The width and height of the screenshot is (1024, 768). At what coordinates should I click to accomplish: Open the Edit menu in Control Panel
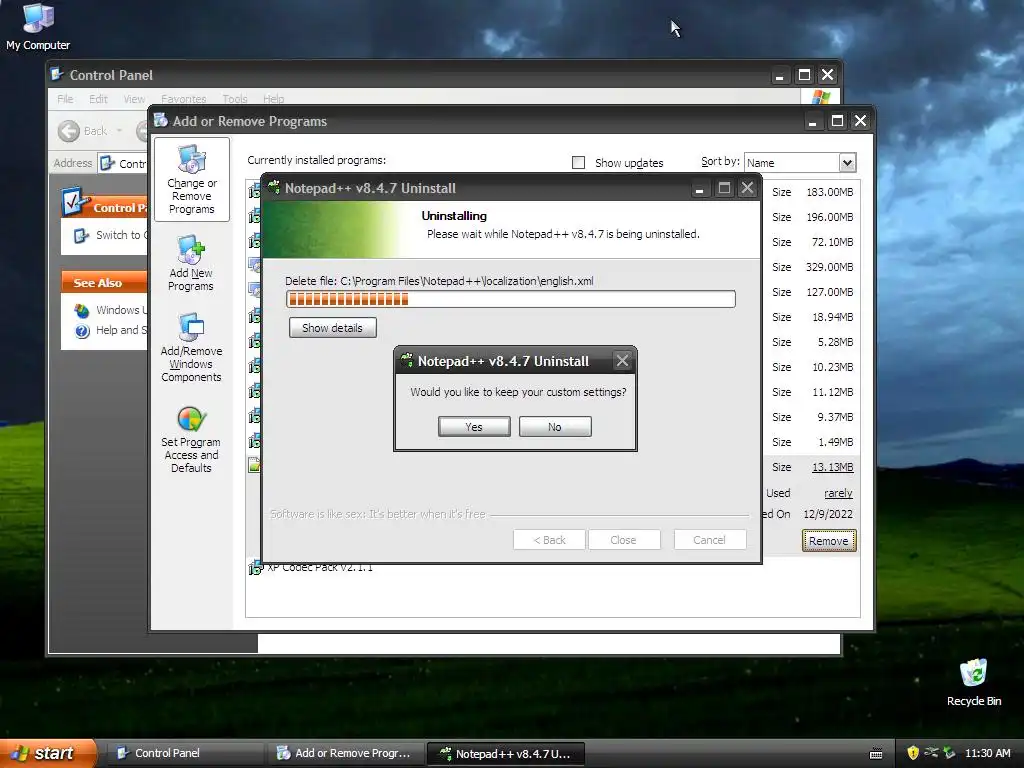(x=99, y=99)
